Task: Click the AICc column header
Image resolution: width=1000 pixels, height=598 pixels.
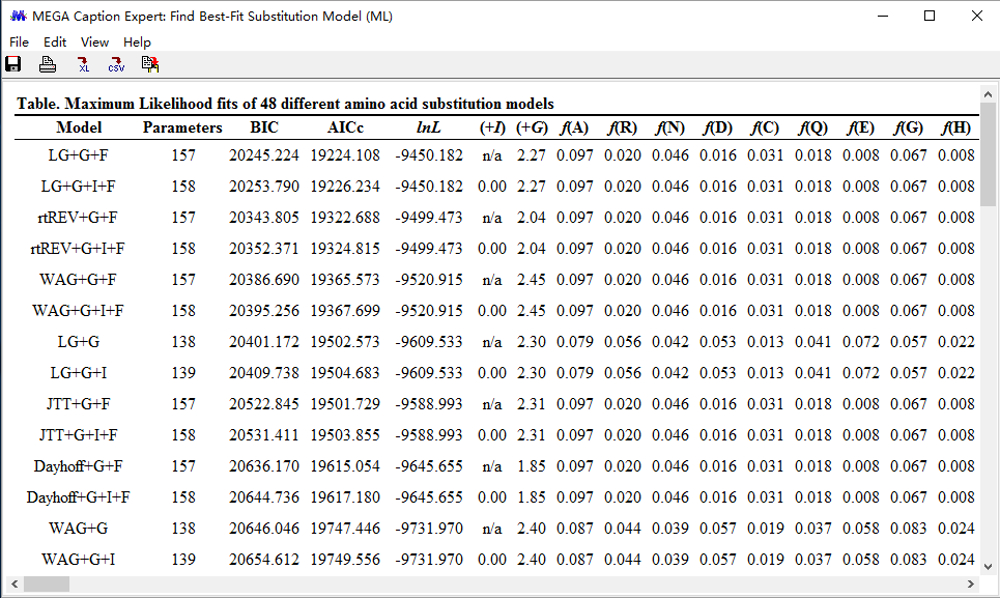Action: [x=344, y=128]
